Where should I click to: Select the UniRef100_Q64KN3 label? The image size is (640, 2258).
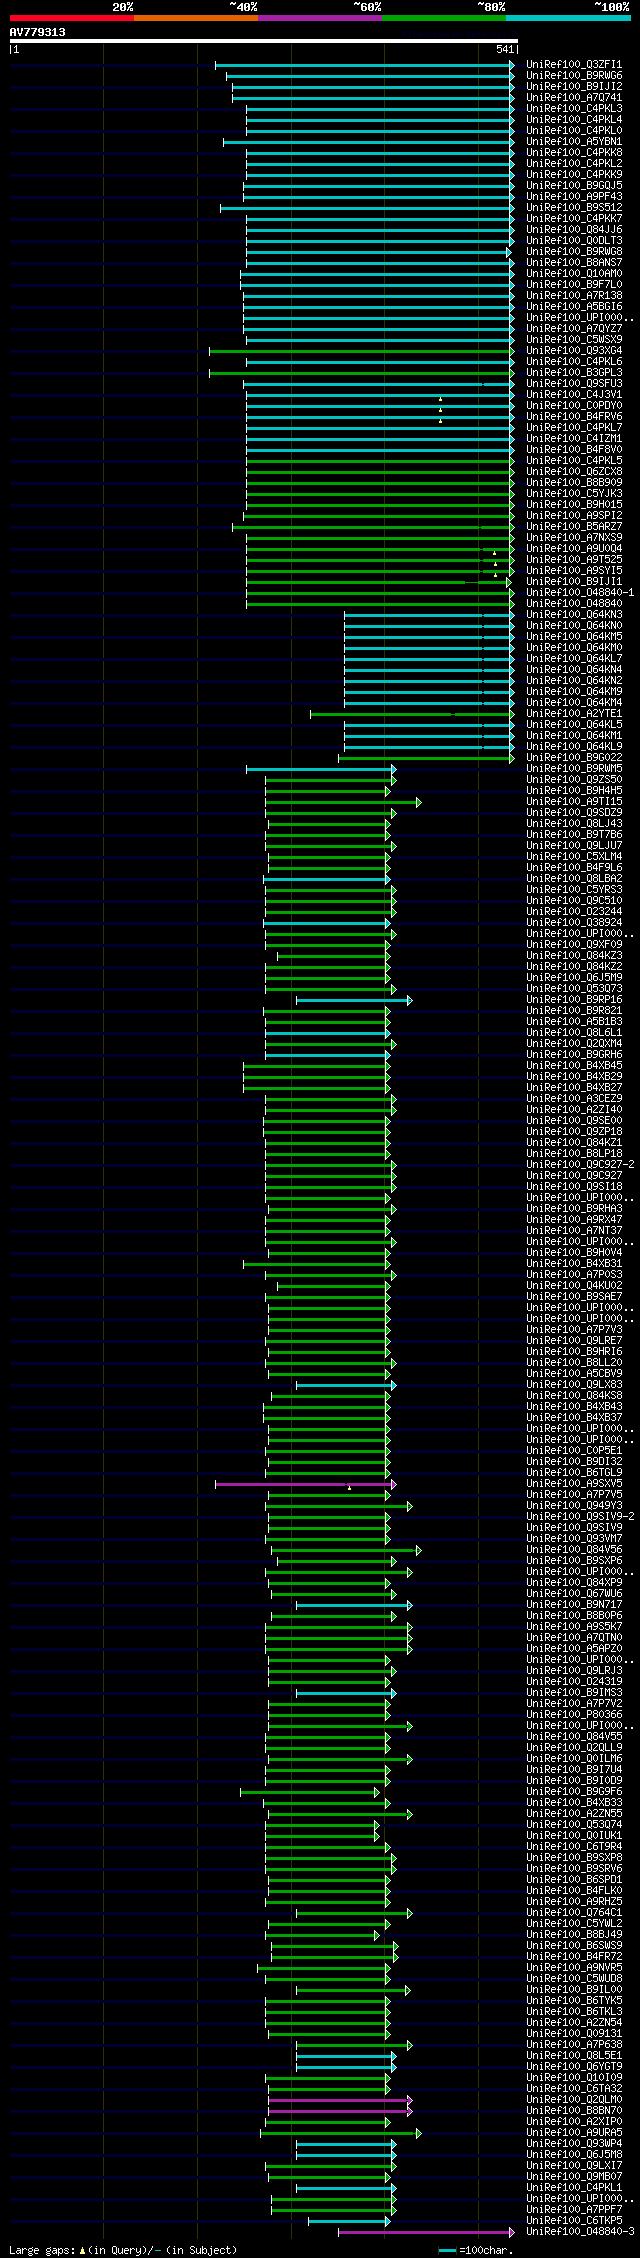coord(574,615)
